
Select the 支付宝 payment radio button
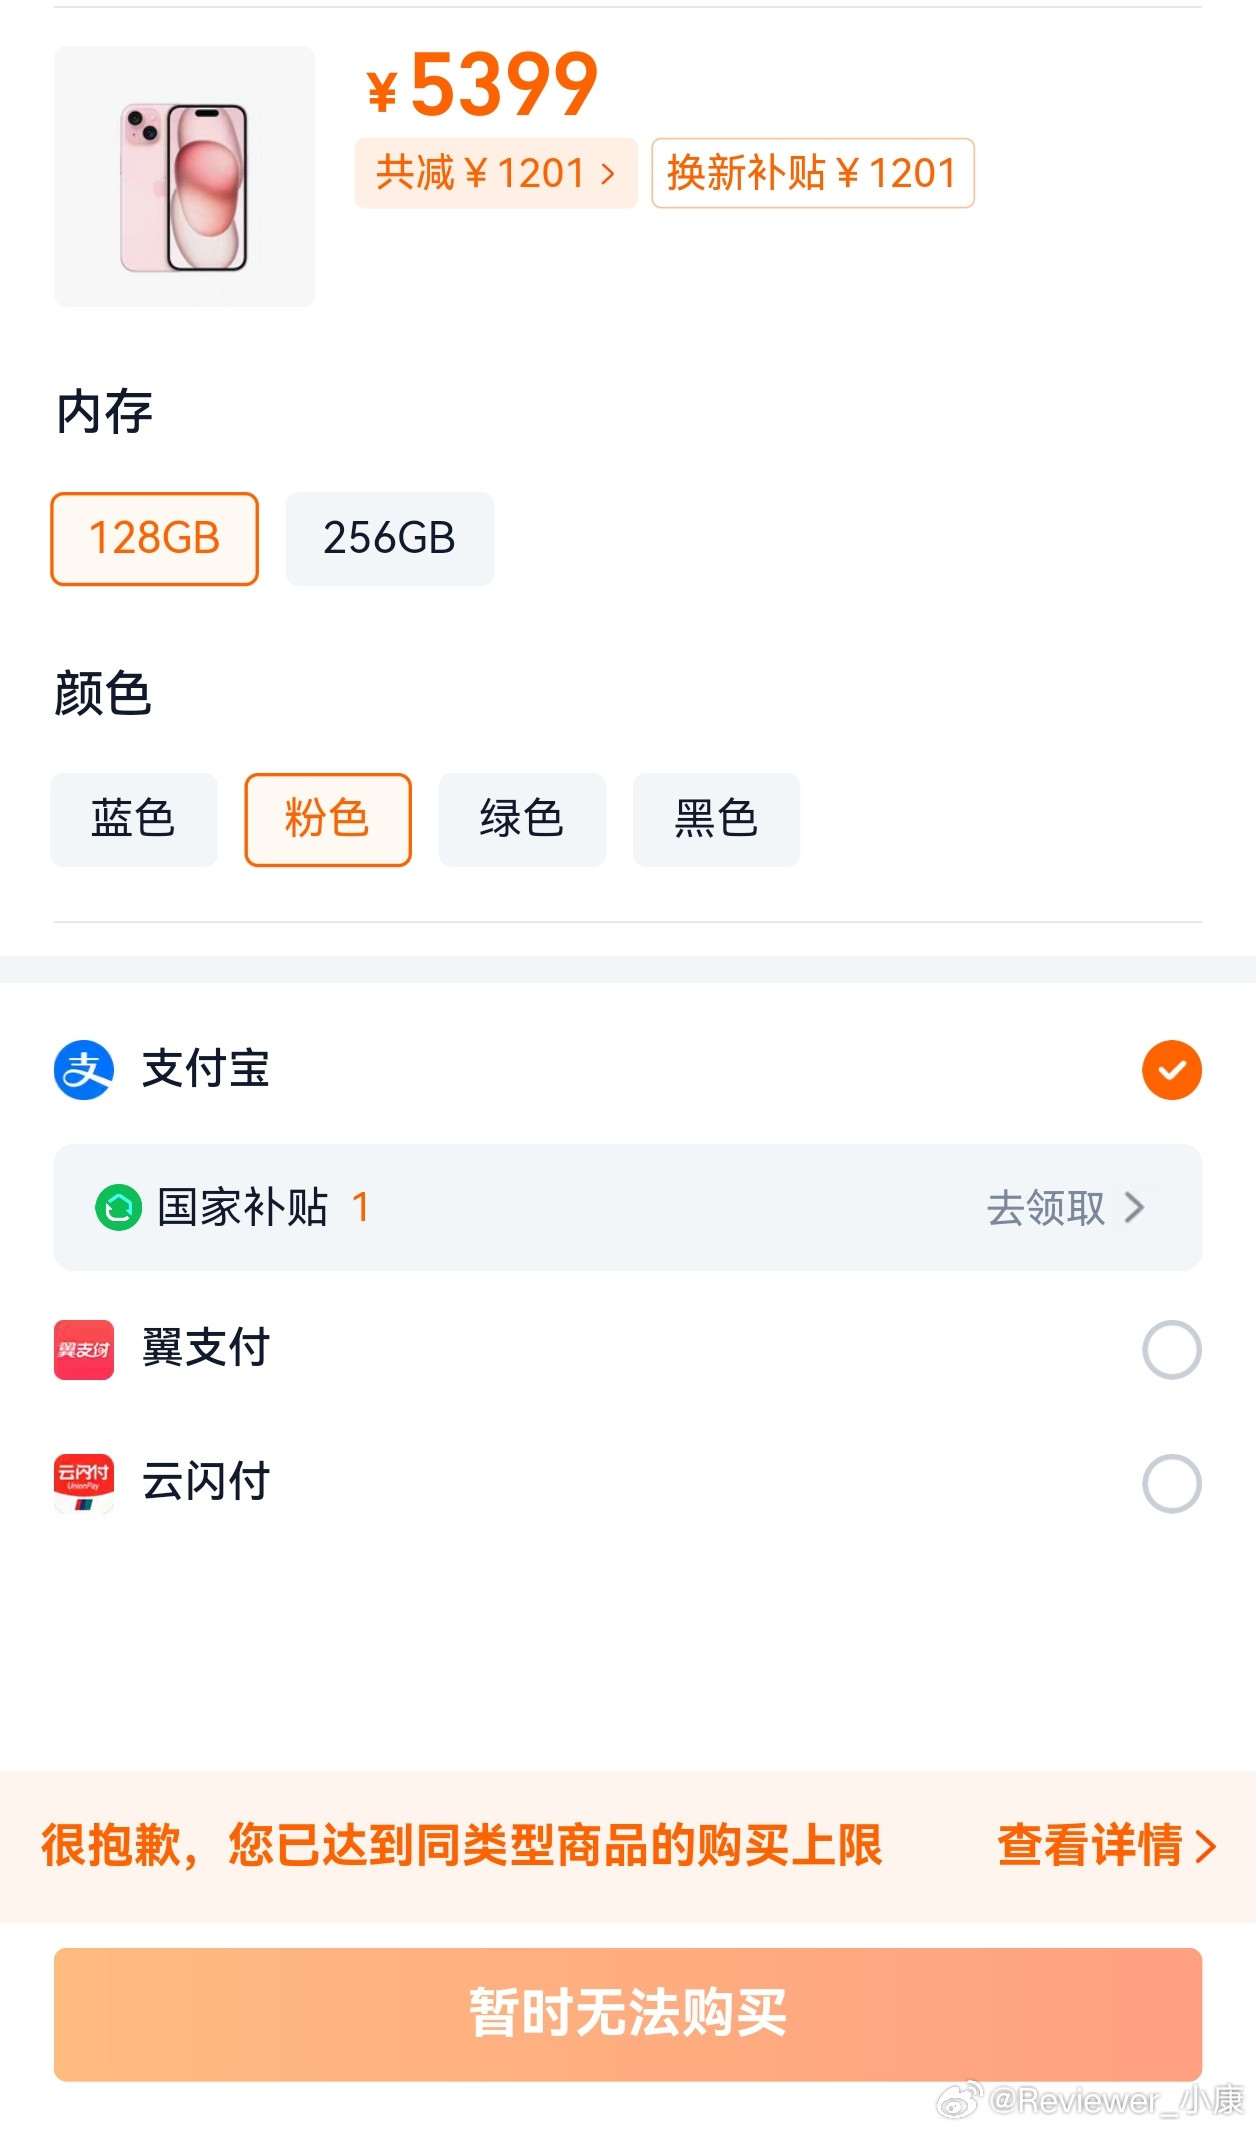pos(1171,1070)
